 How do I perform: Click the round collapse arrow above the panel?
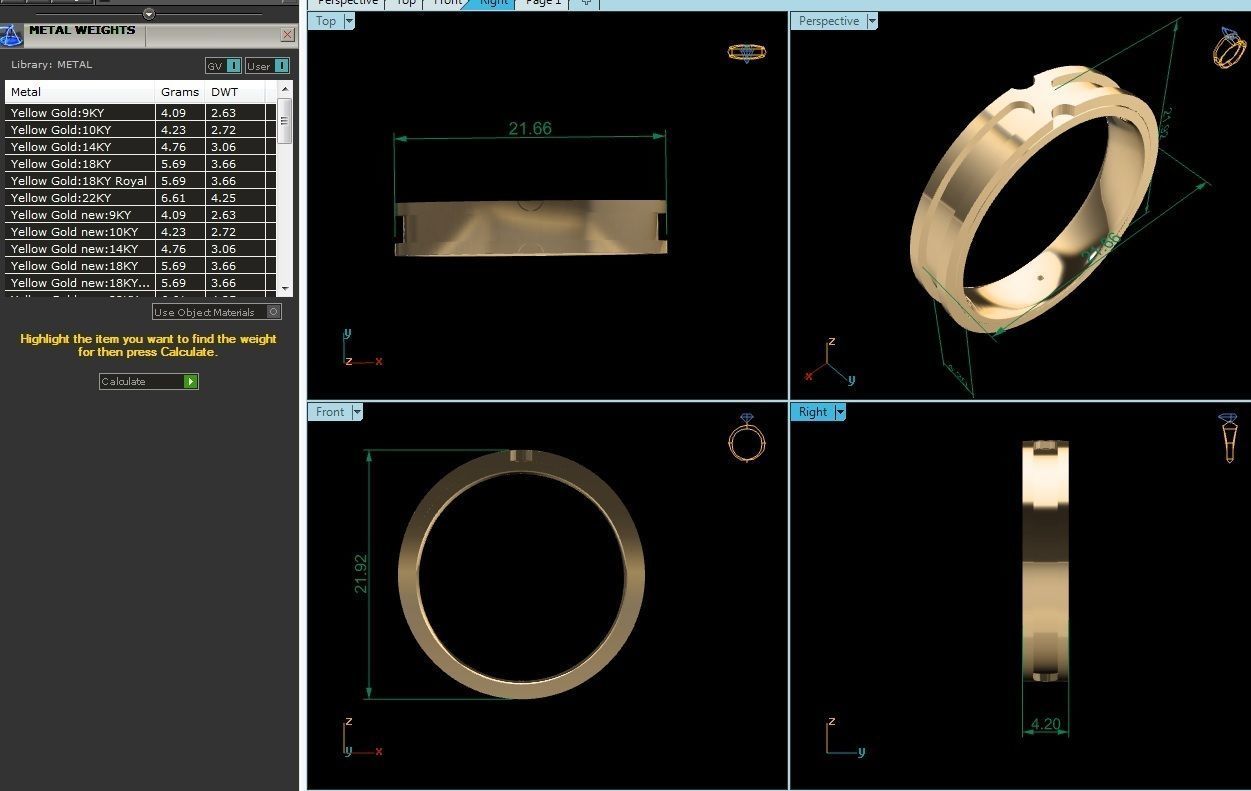(x=149, y=14)
